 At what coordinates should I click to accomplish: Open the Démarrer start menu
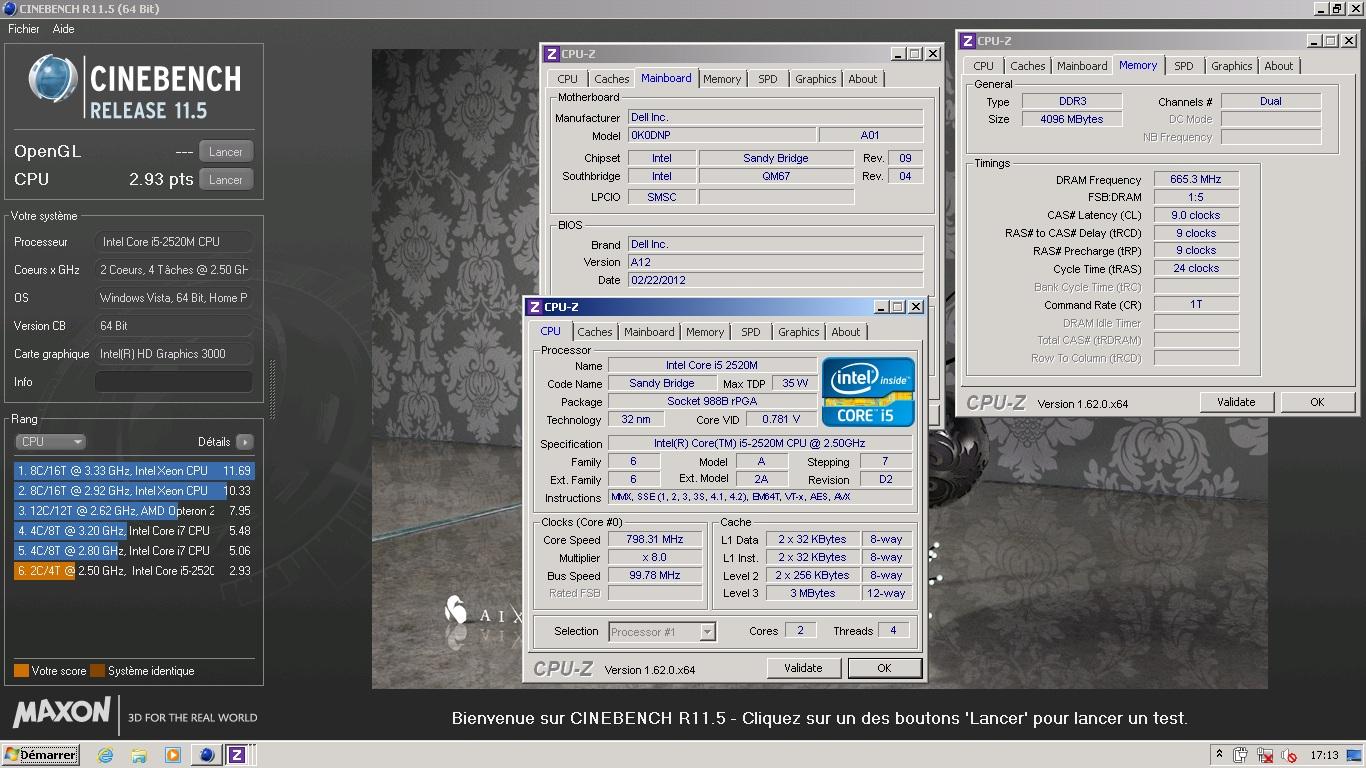click(x=41, y=755)
